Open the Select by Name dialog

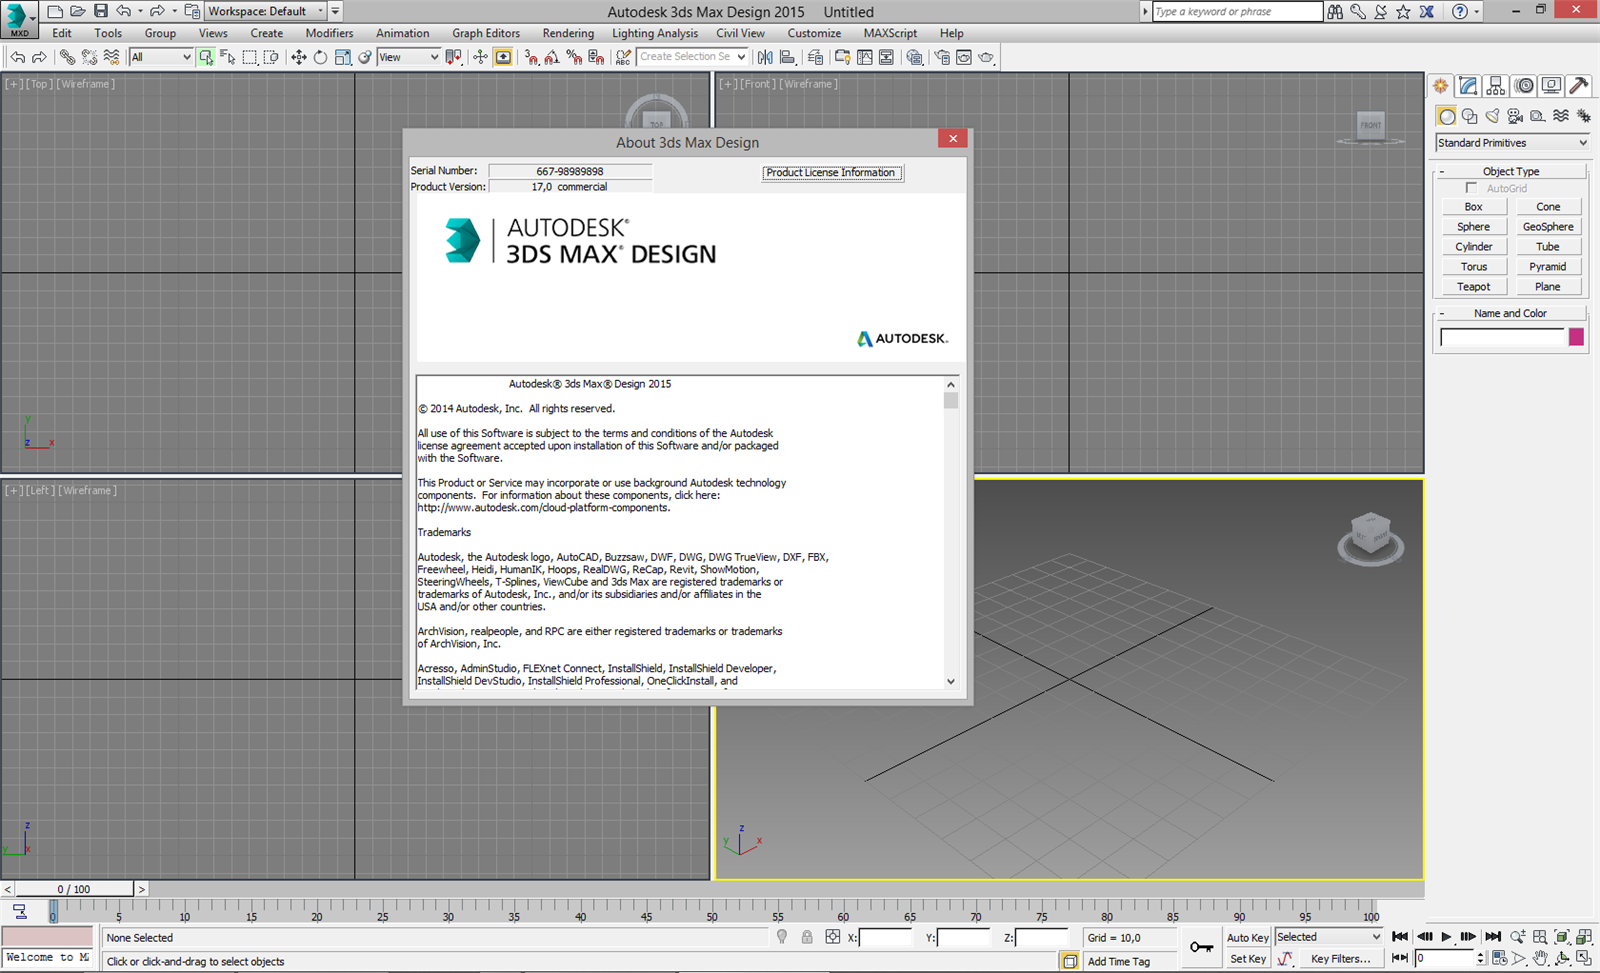(228, 57)
